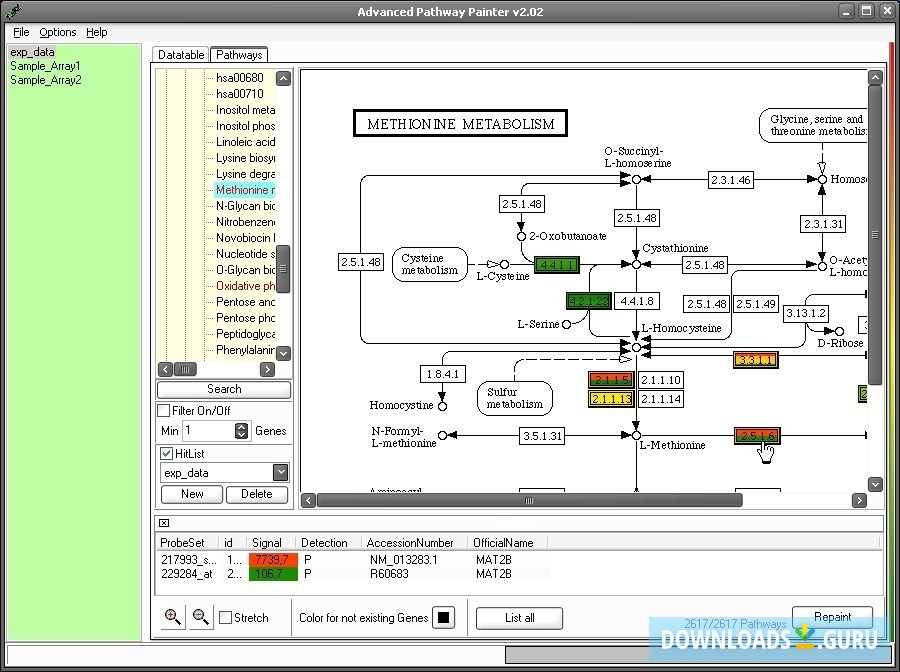Click the pathway view horizontal scrollbar thumb
Image resolution: width=900 pixels, height=672 pixels.
point(529,500)
